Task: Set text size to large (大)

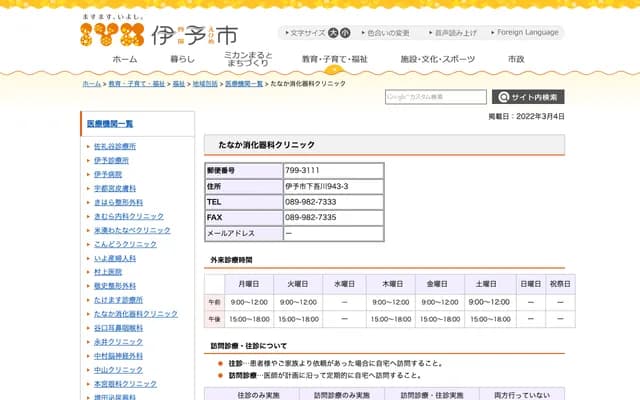Action: pyautogui.click(x=333, y=33)
